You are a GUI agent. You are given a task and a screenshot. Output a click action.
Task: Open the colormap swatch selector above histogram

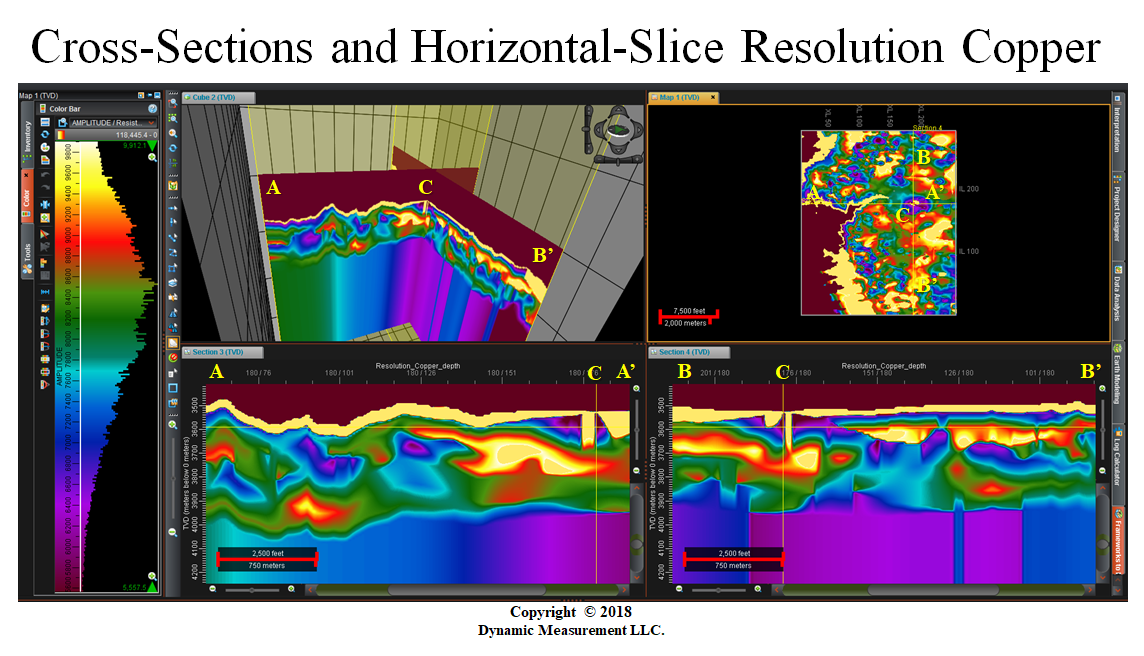tap(61, 135)
